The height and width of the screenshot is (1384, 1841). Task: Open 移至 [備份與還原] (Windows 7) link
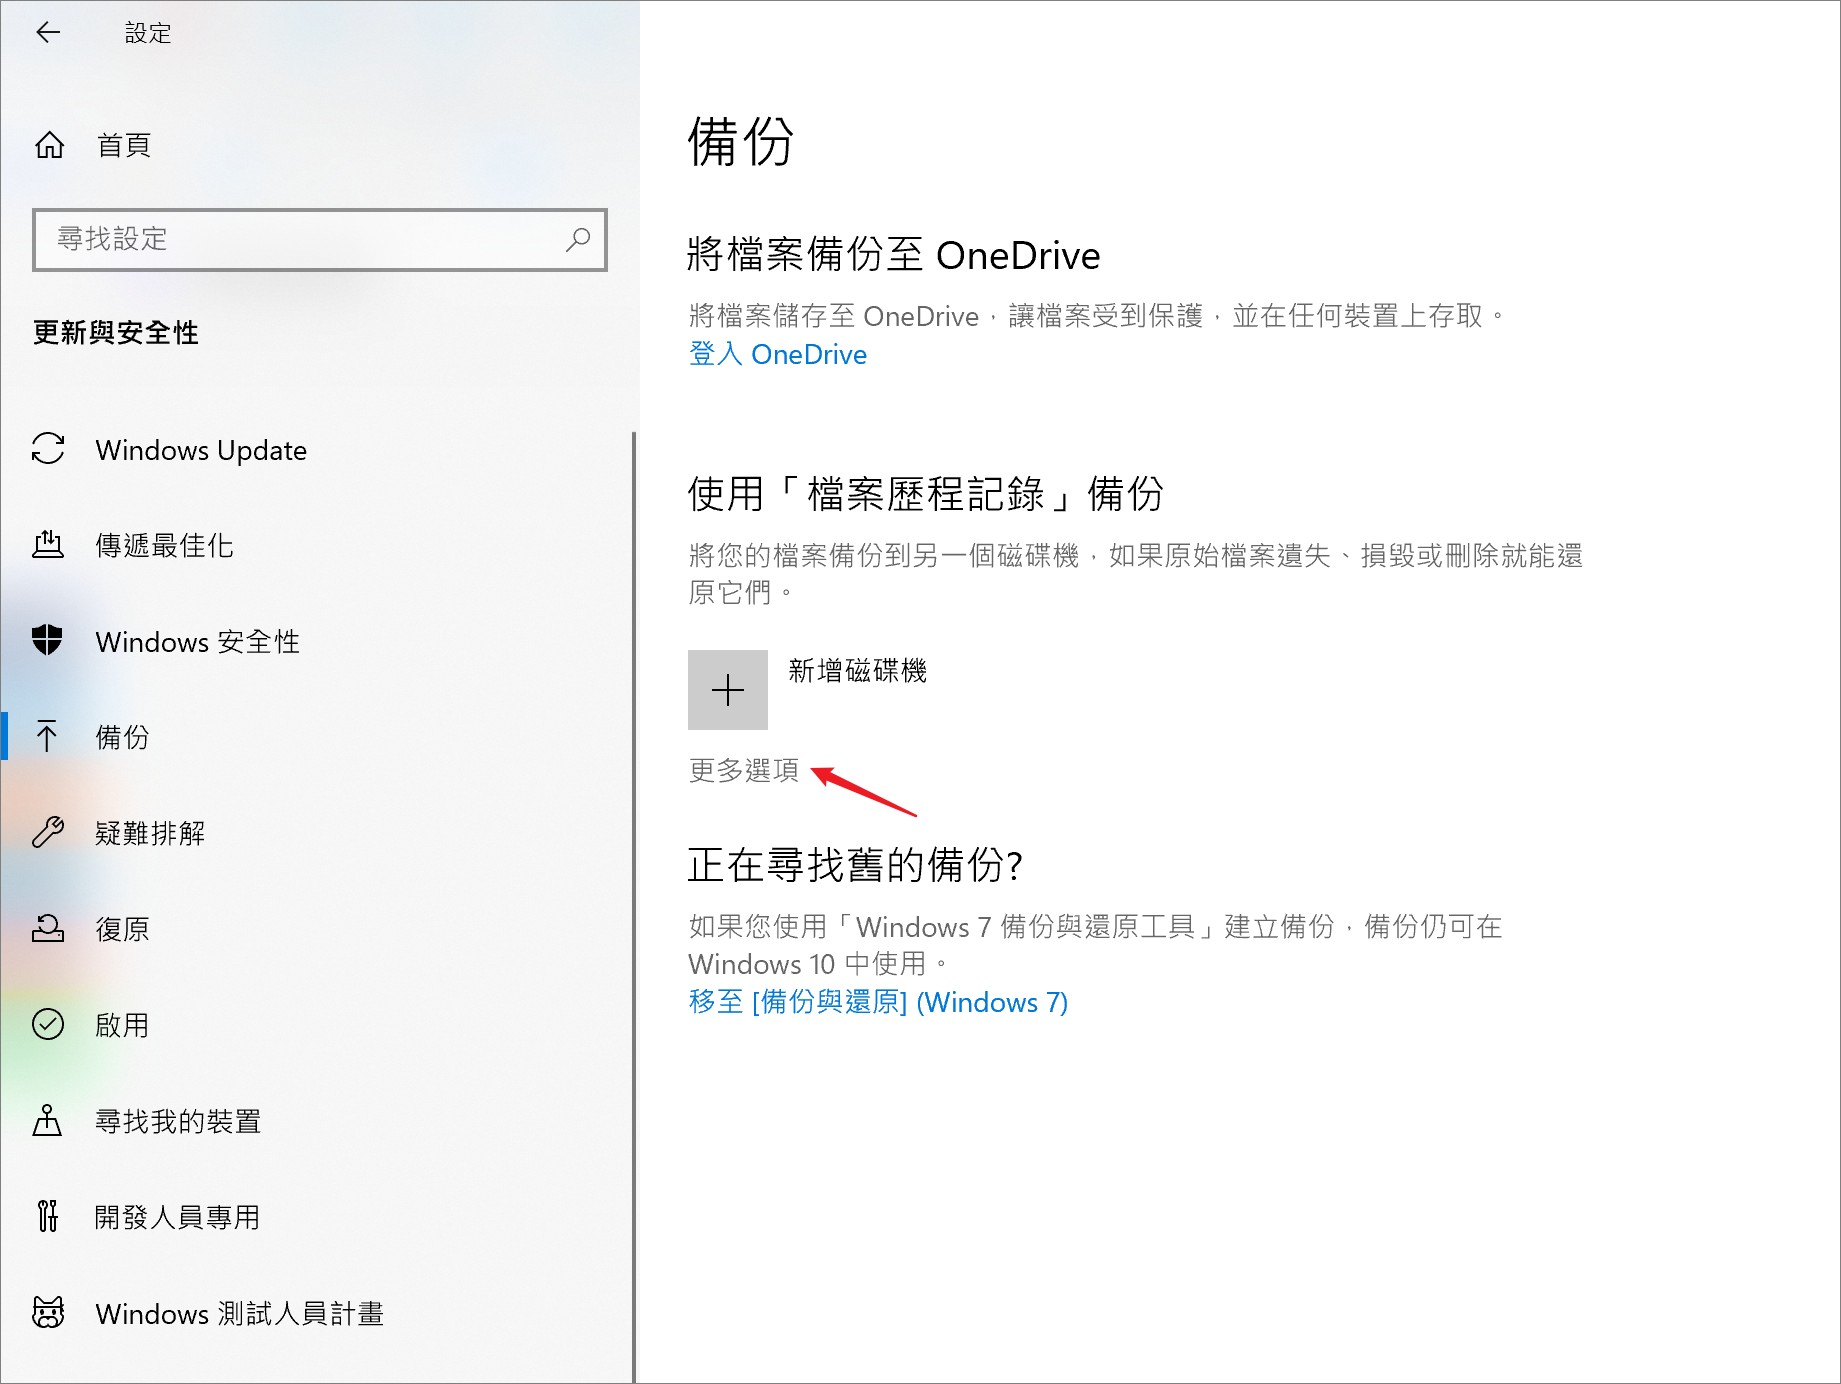(877, 1002)
